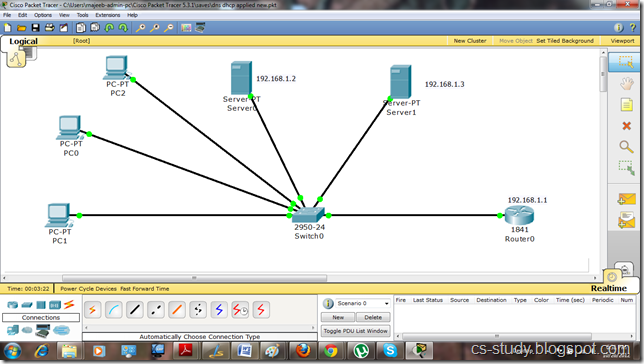
Task: Select the PC1 device on canvas
Action: click(59, 215)
